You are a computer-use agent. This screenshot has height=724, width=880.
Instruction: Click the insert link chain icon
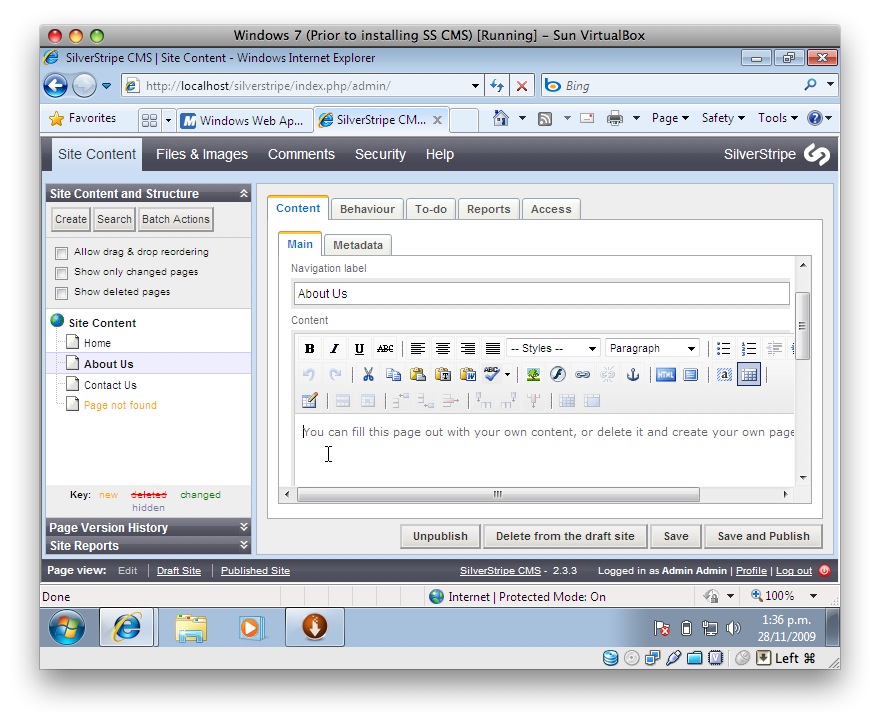(582, 375)
